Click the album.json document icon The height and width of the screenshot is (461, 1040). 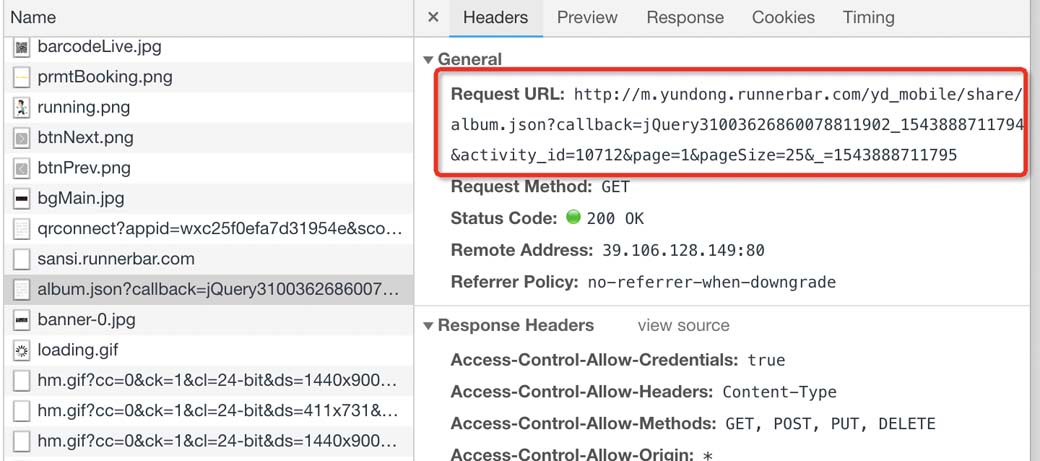[x=22, y=290]
